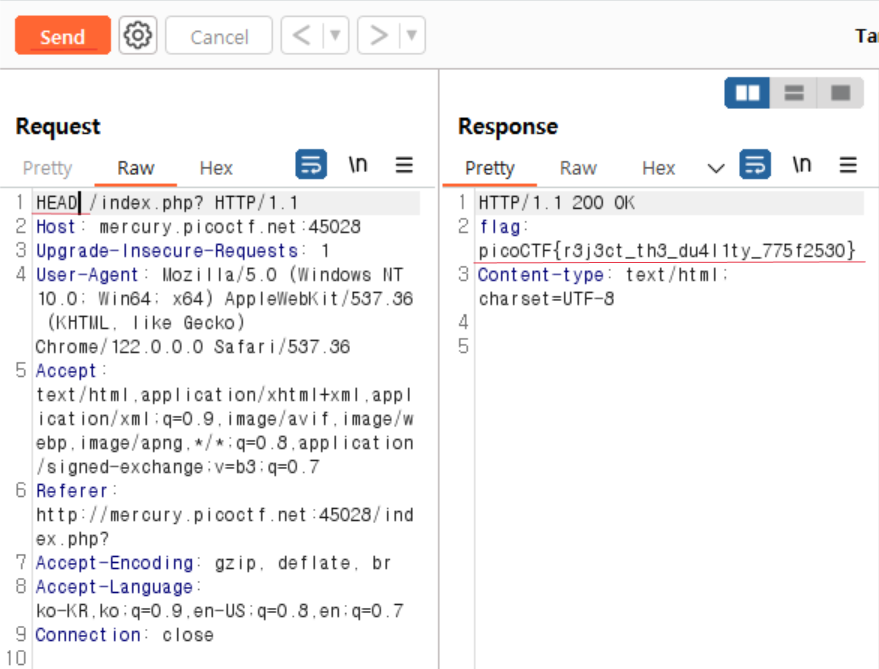Click the picoCTF flag value in response
This screenshot has width=879, height=669.
(667, 251)
